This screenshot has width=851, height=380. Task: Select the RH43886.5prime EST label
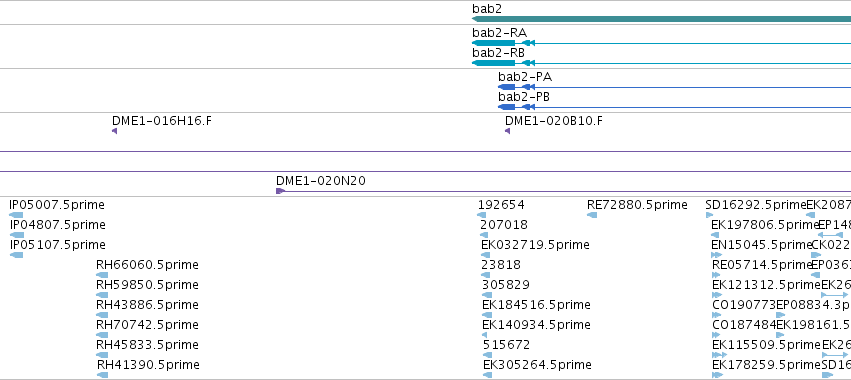pyautogui.click(x=147, y=305)
